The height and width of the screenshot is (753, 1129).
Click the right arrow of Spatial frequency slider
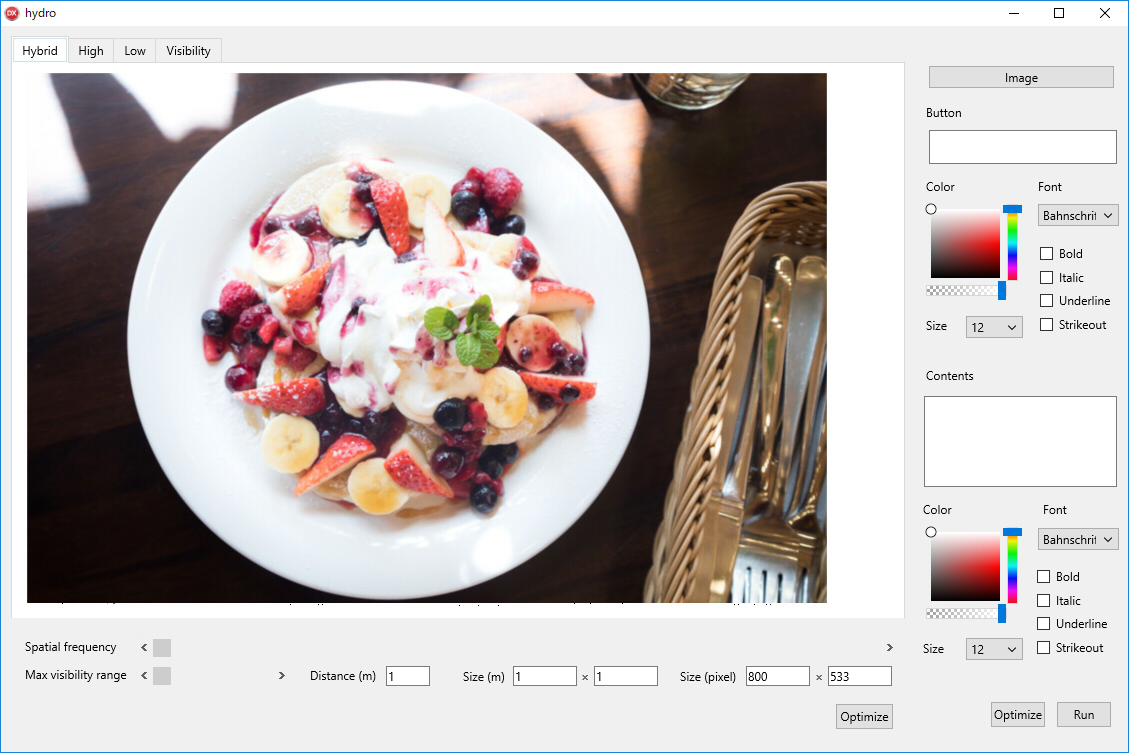tap(889, 648)
